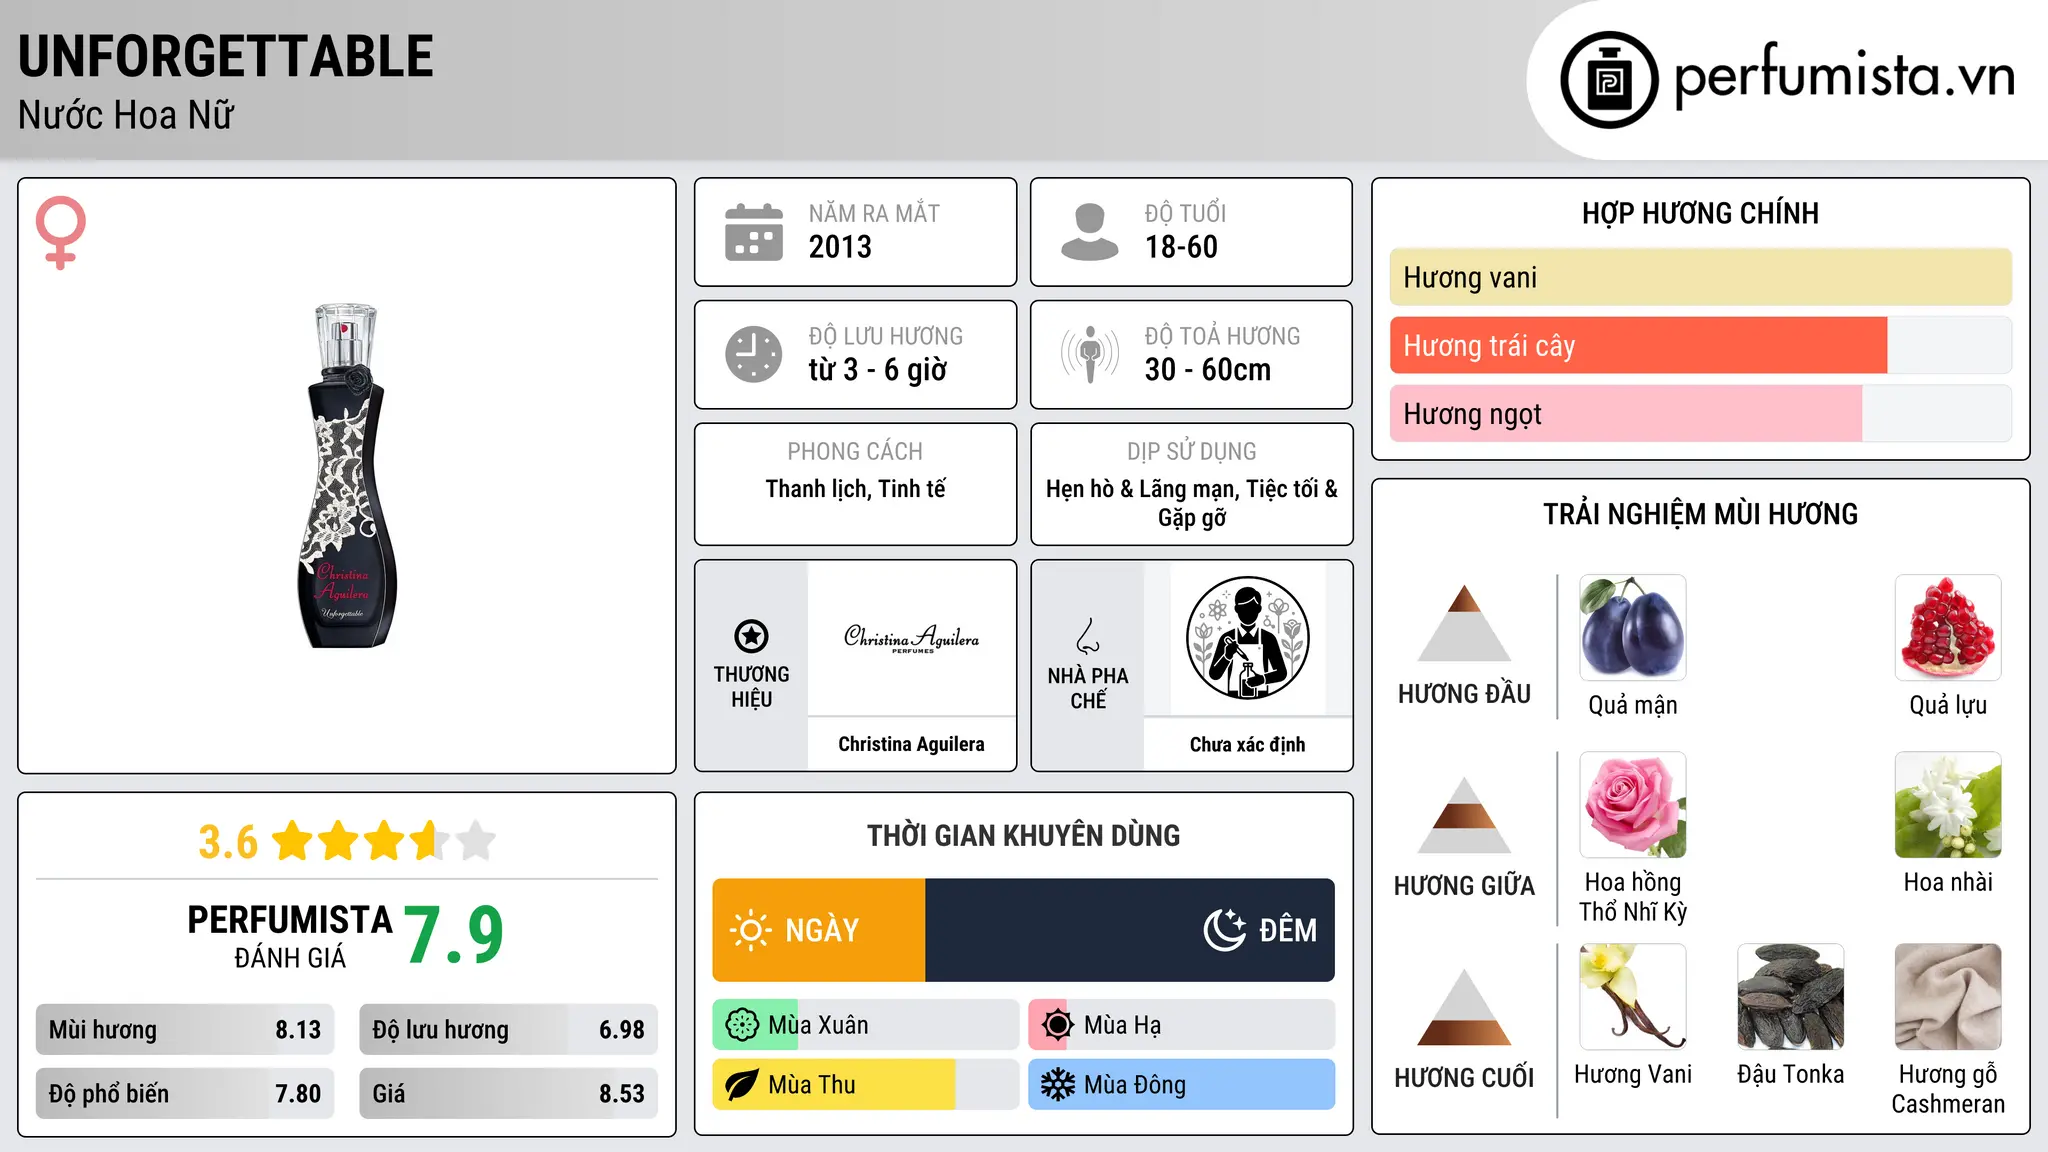Click the Mùa Đông season bar
Image resolution: width=2048 pixels, height=1152 pixels.
pyautogui.click(x=1182, y=1085)
